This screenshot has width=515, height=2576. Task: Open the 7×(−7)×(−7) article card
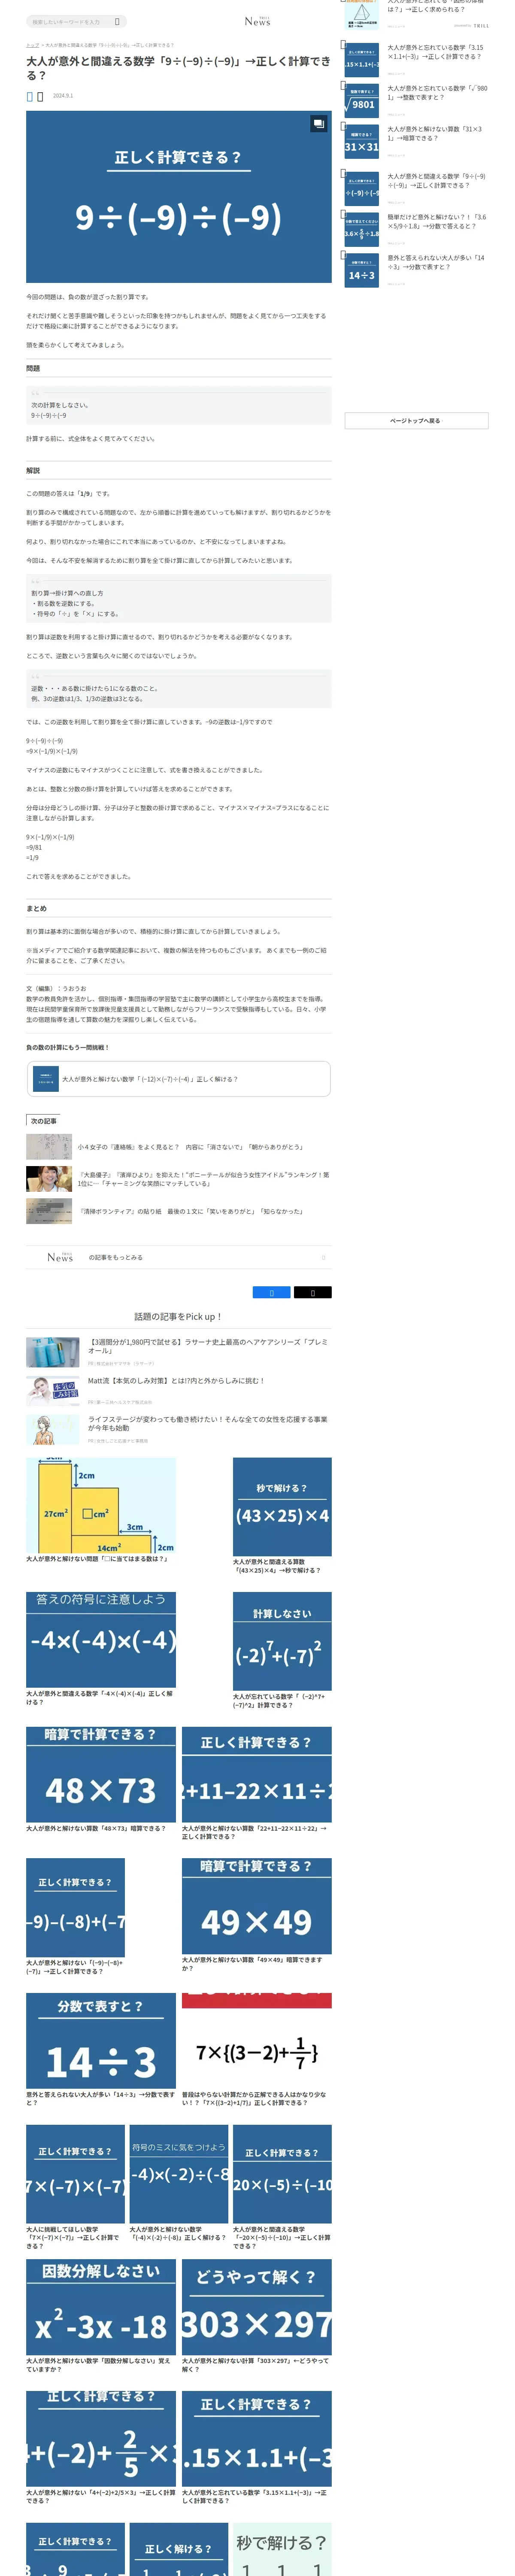tap(75, 2187)
